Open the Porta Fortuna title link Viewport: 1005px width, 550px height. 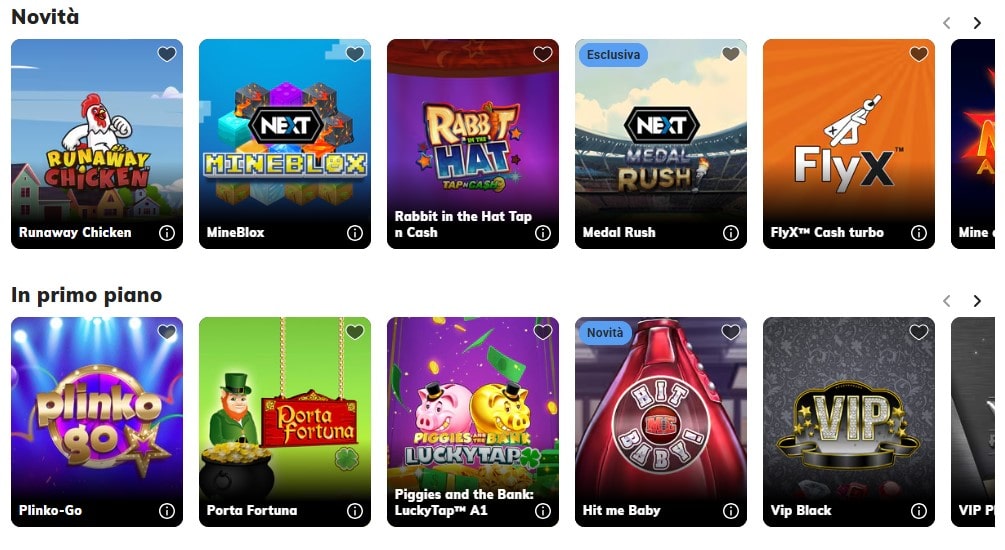[x=252, y=511]
